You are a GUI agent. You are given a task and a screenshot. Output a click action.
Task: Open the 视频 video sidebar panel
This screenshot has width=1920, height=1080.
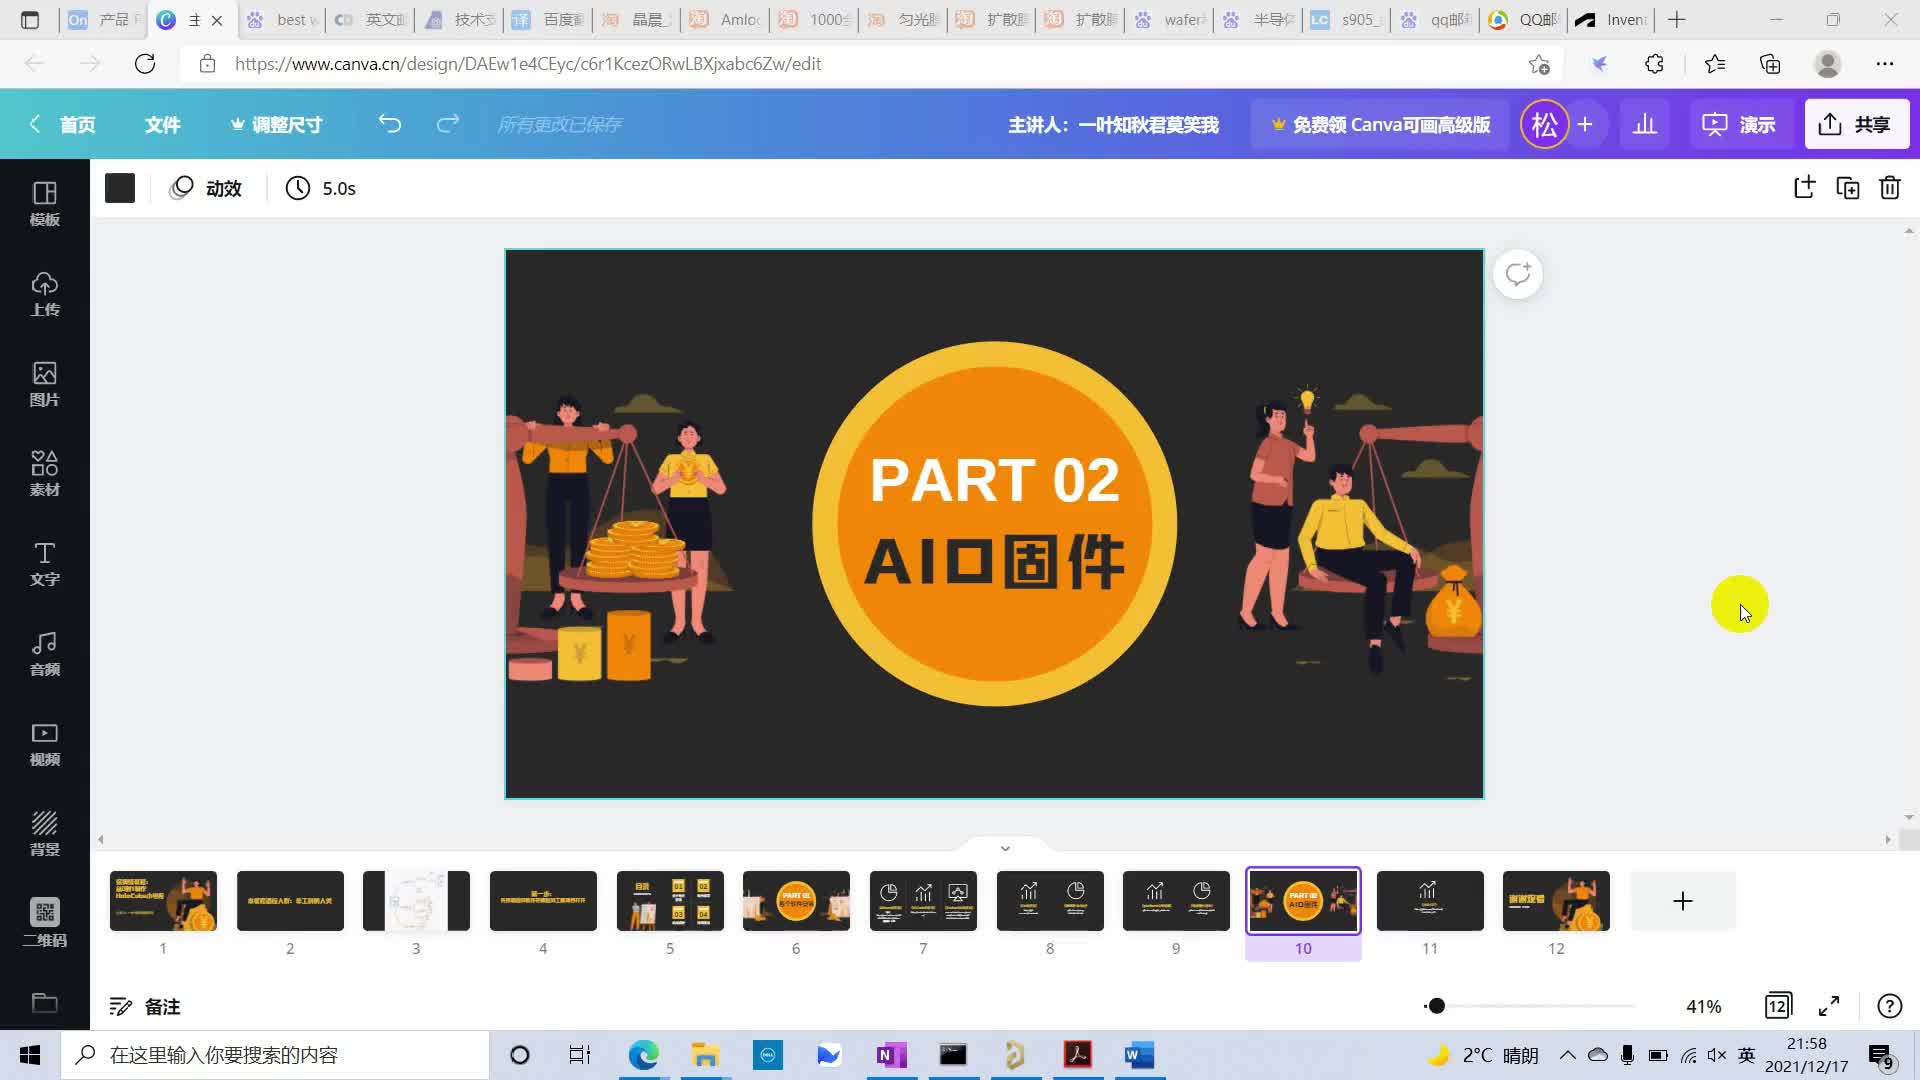tap(44, 744)
